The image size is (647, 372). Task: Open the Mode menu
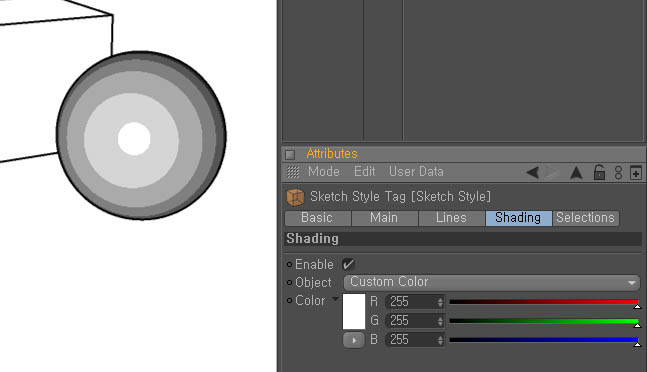324,172
